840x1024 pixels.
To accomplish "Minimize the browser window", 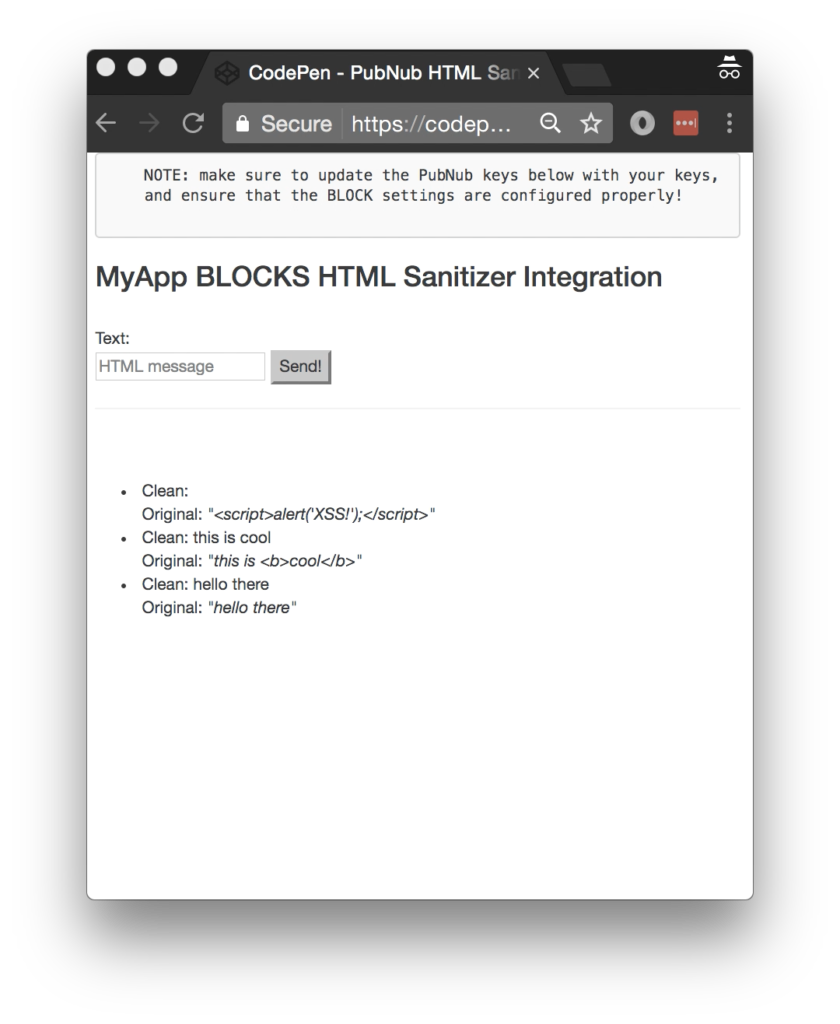I will [137, 67].
